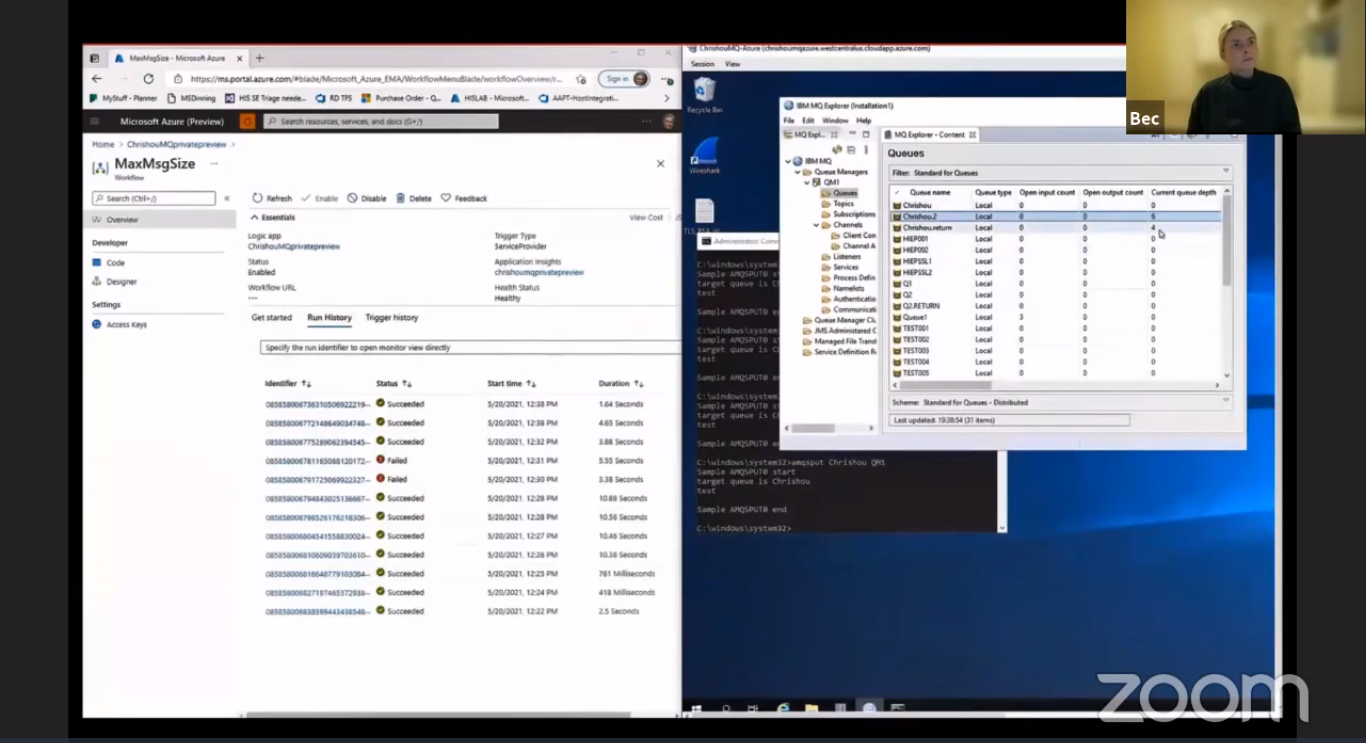This screenshot has width=1366, height=743.
Task: Open the RD TFS bookmark
Action: (334, 98)
